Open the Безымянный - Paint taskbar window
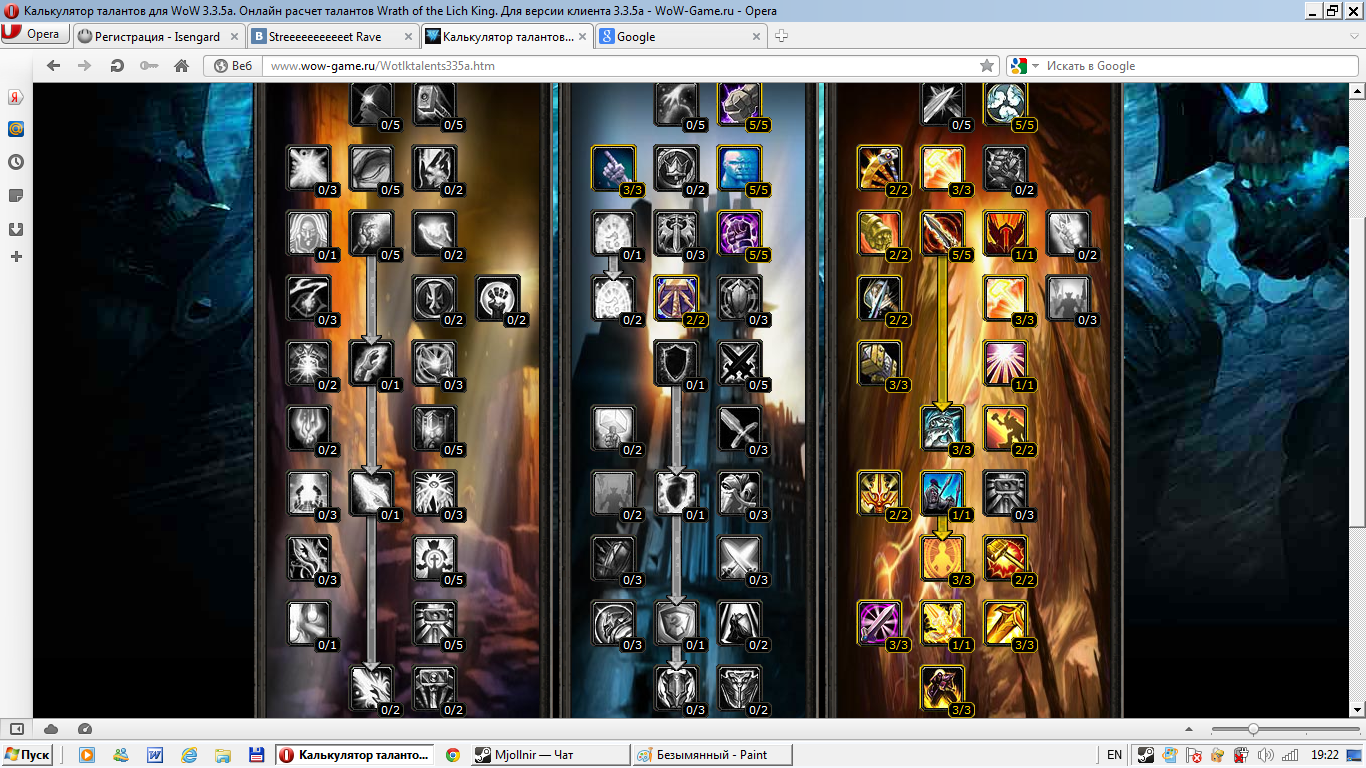This screenshot has width=1366, height=768. click(713, 755)
